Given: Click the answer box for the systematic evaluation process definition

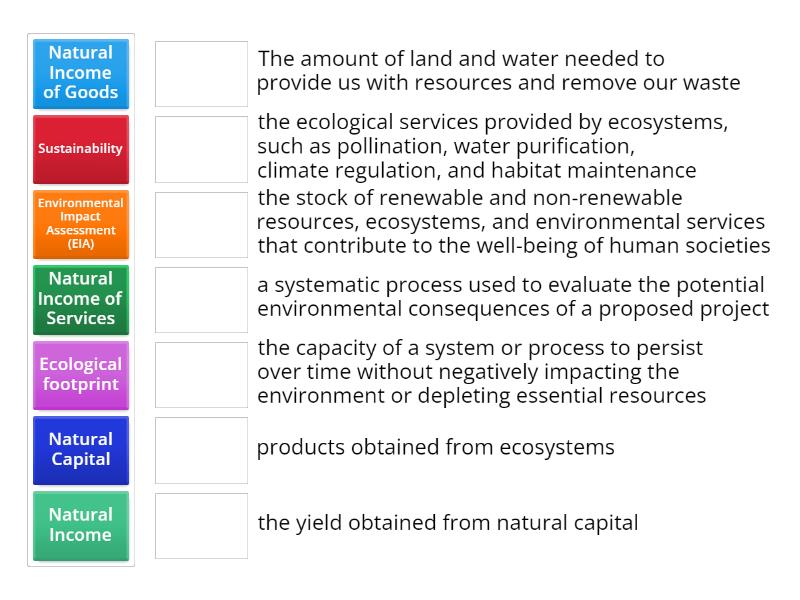Looking at the screenshot, I should [200, 299].
